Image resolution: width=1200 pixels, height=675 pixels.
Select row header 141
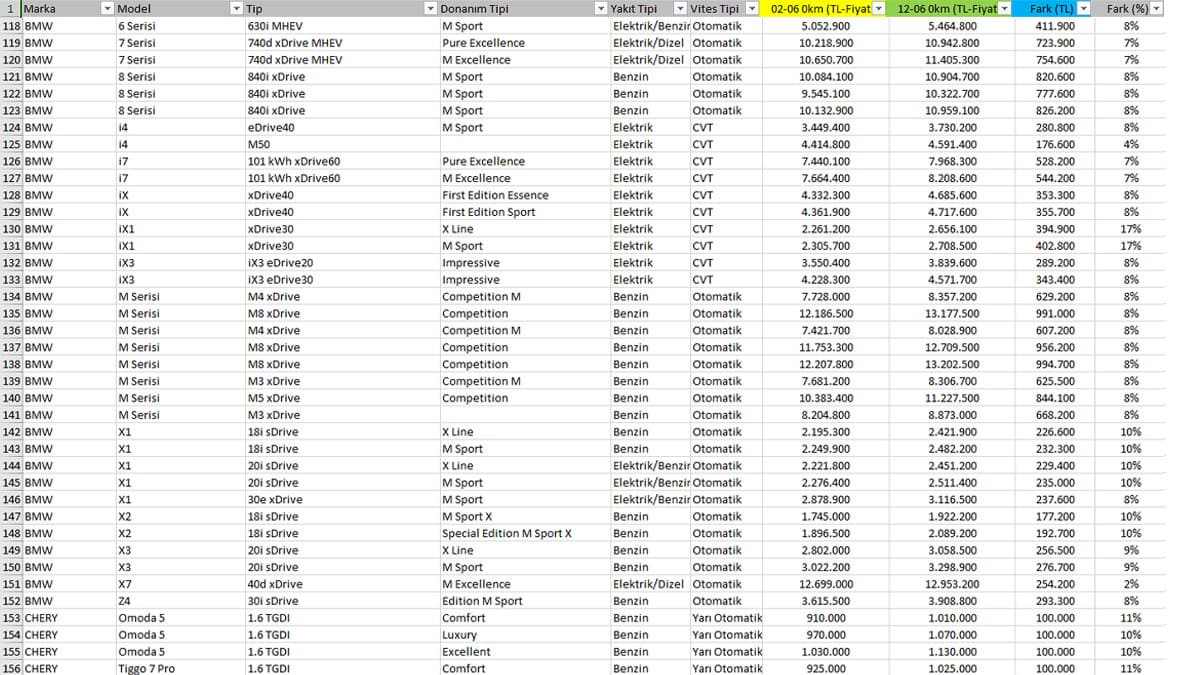11,415
